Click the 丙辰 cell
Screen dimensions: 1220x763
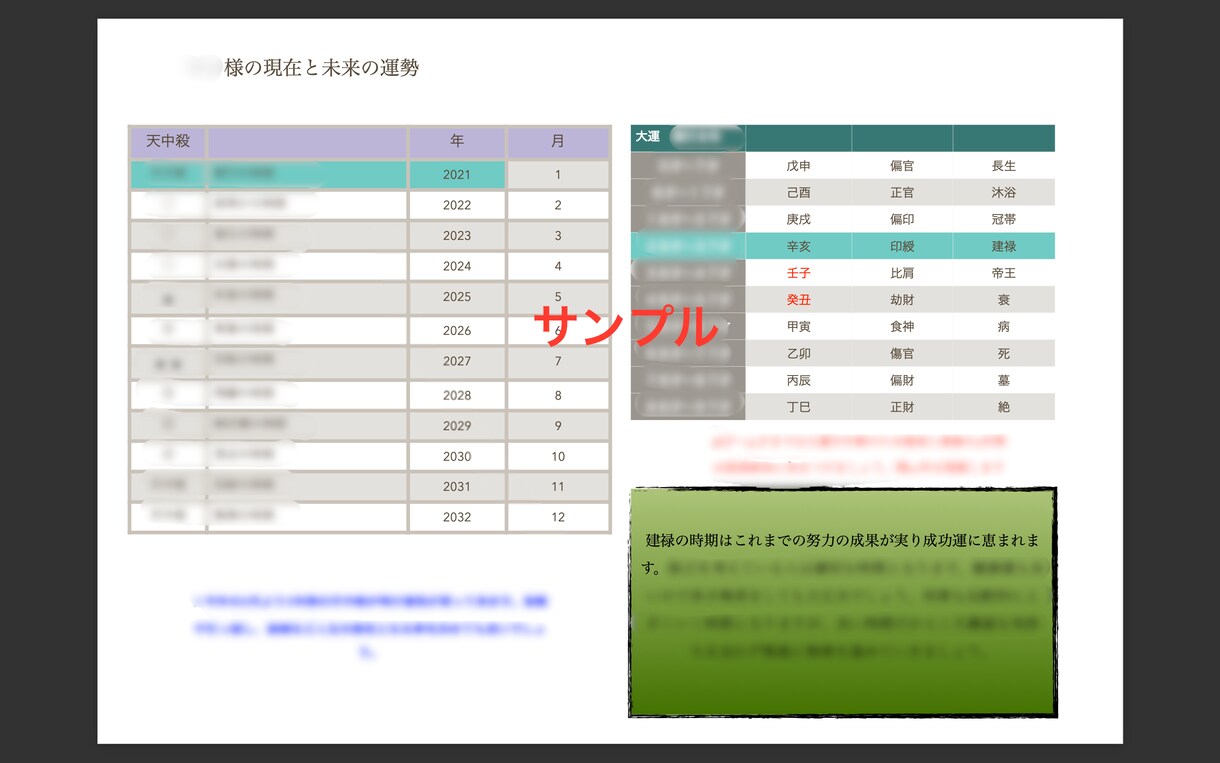(799, 380)
